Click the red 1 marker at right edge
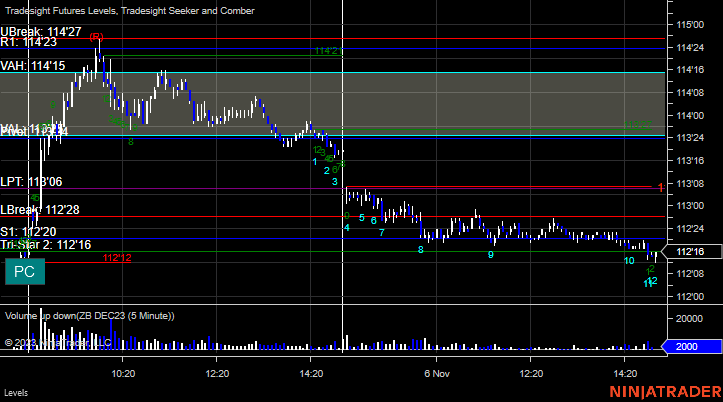Viewport: 723px width, 402px height. click(x=660, y=188)
